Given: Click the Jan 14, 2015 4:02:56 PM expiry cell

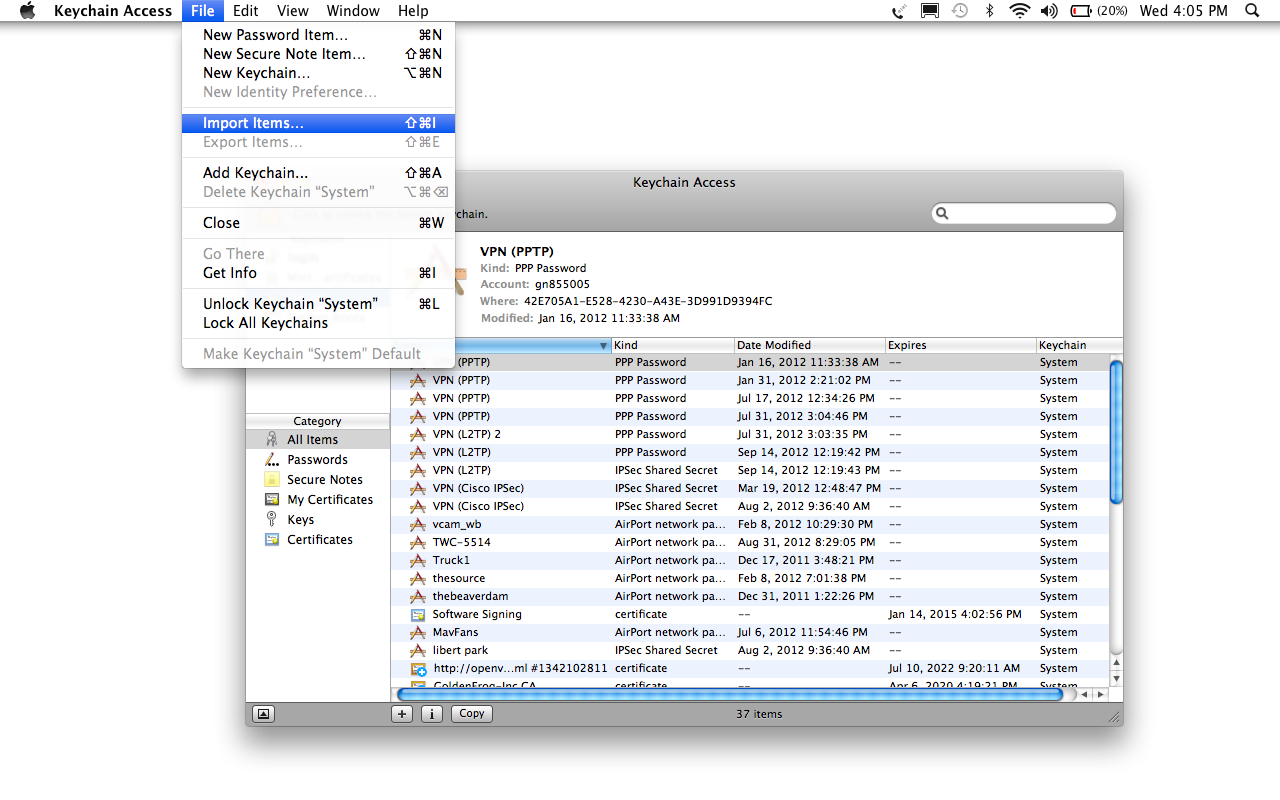Looking at the screenshot, I should click(x=955, y=614).
